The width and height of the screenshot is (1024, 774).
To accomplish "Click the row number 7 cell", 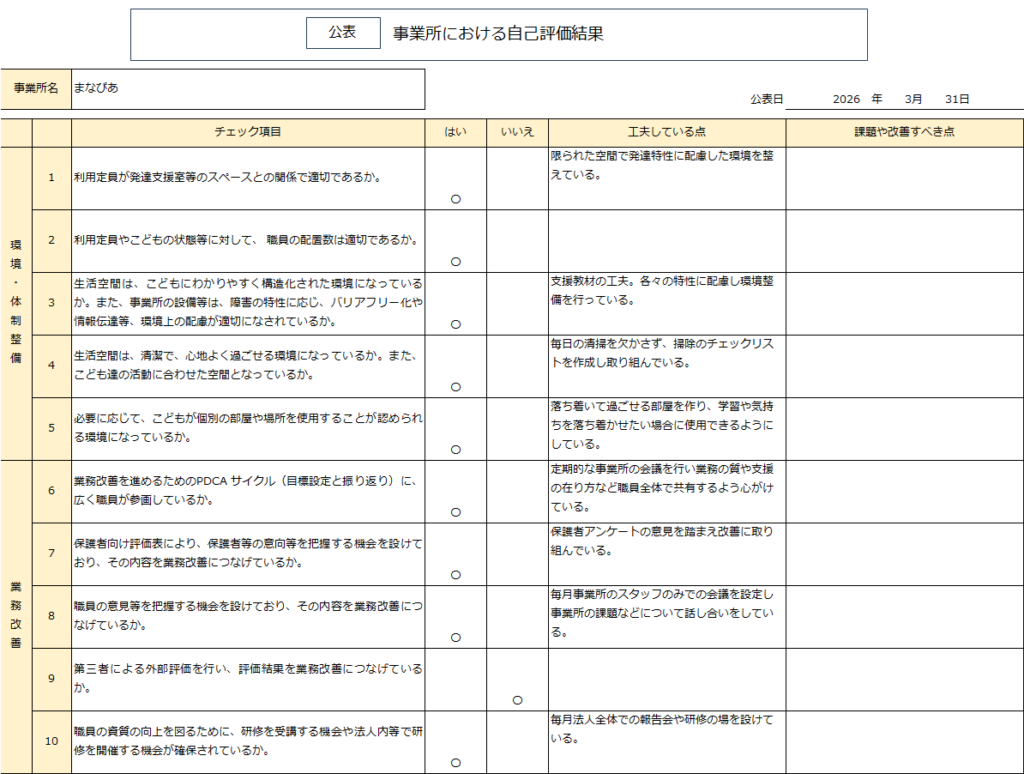I will (x=51, y=554).
